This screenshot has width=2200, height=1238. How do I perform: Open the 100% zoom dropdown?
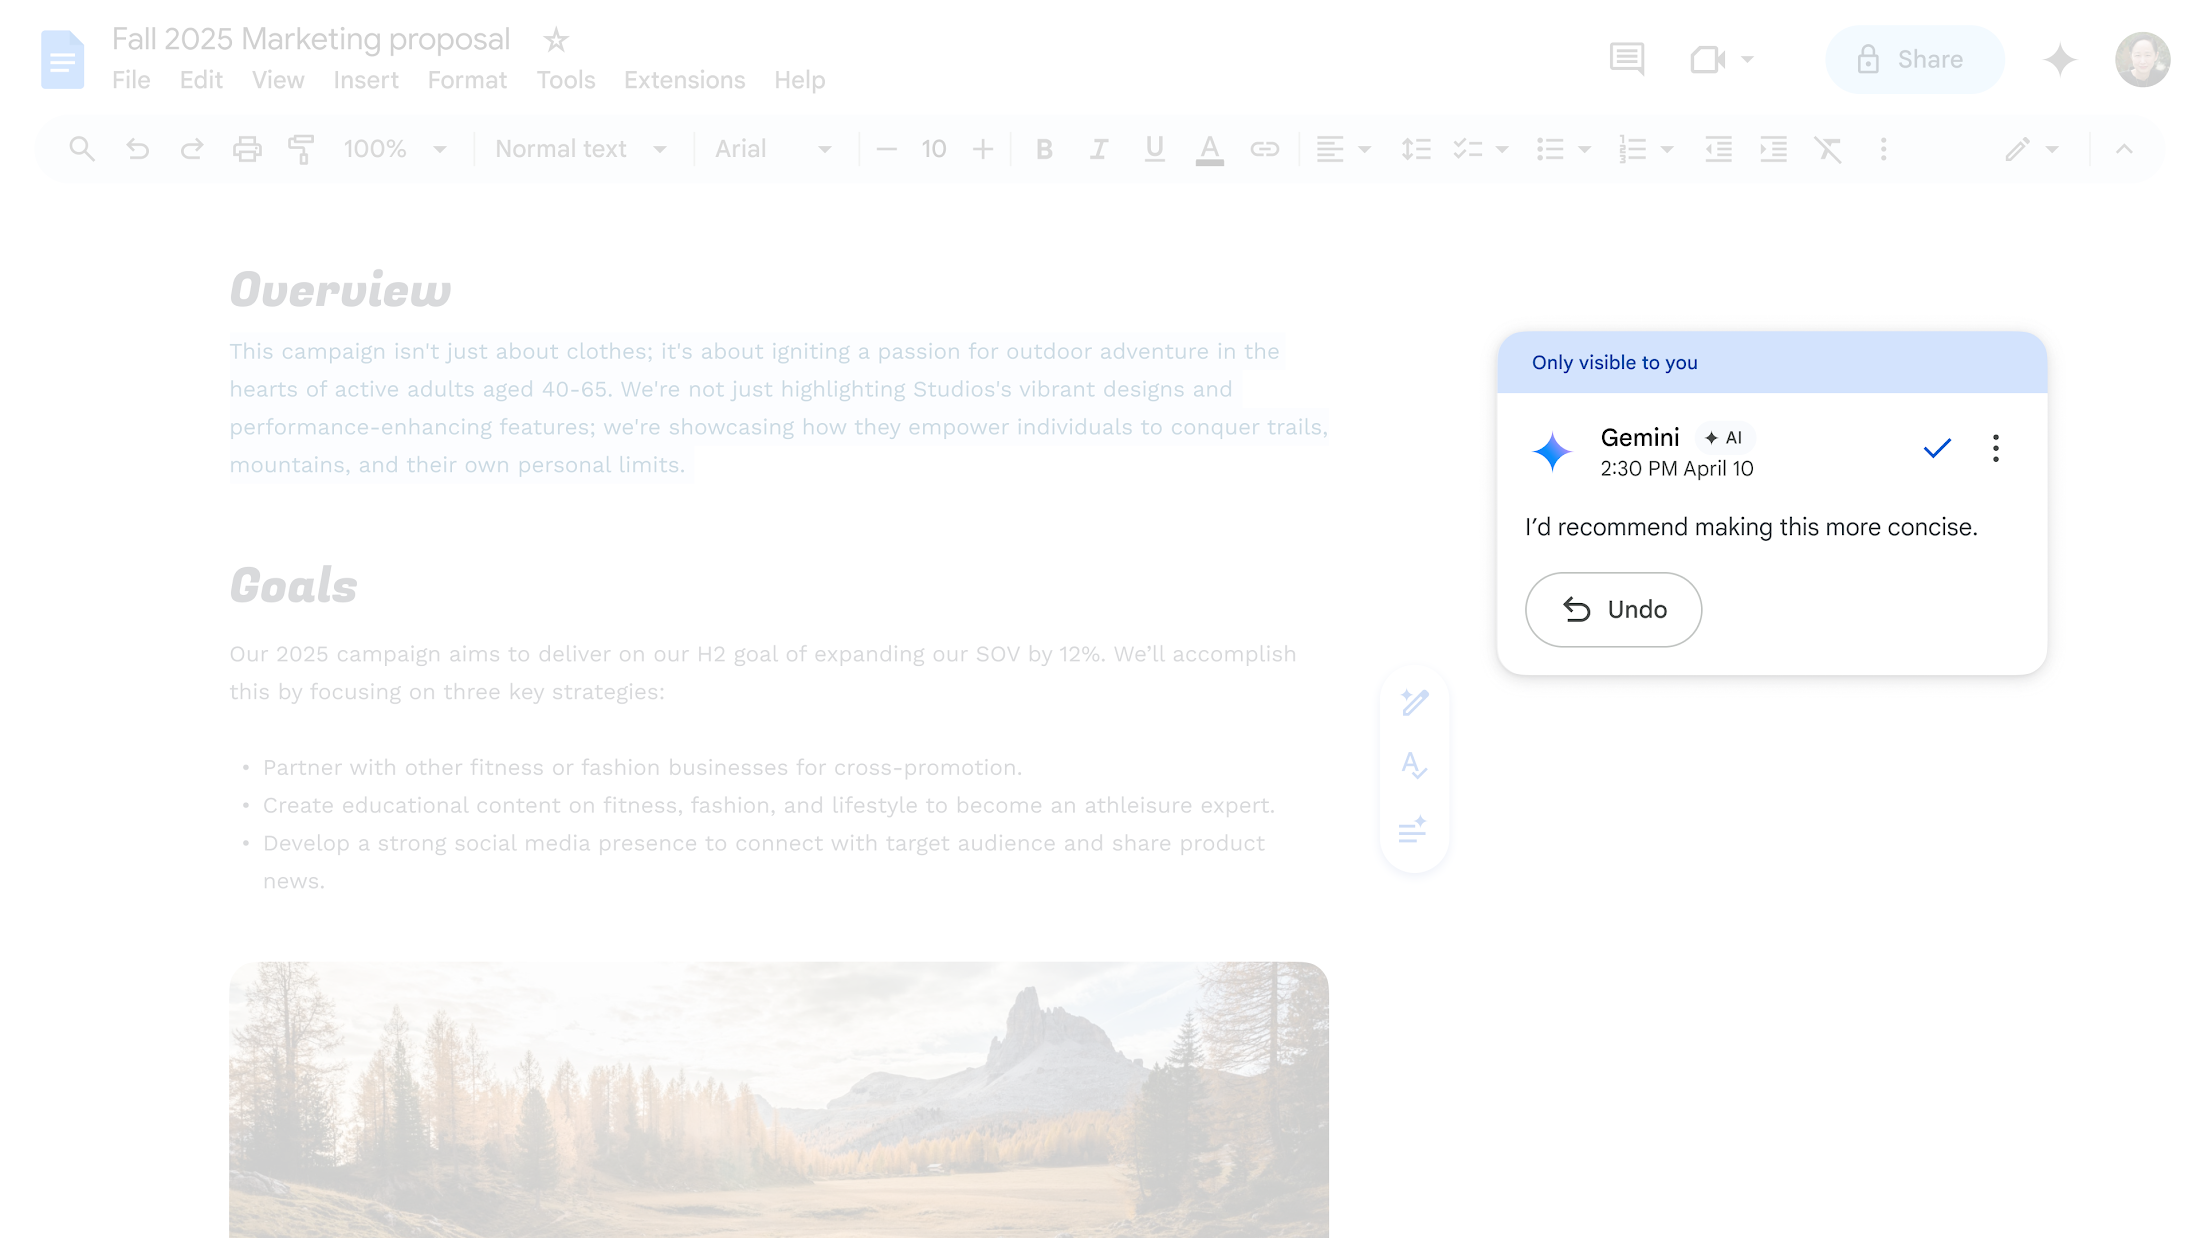click(395, 150)
